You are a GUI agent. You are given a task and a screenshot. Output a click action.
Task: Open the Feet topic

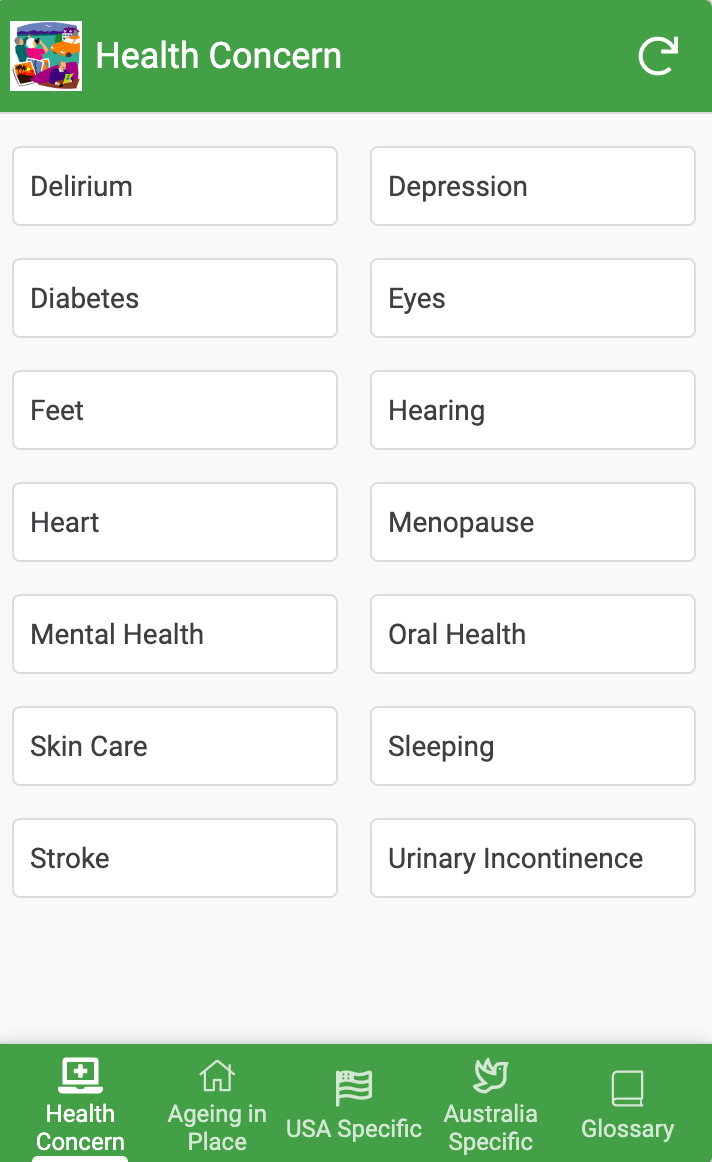coord(175,410)
